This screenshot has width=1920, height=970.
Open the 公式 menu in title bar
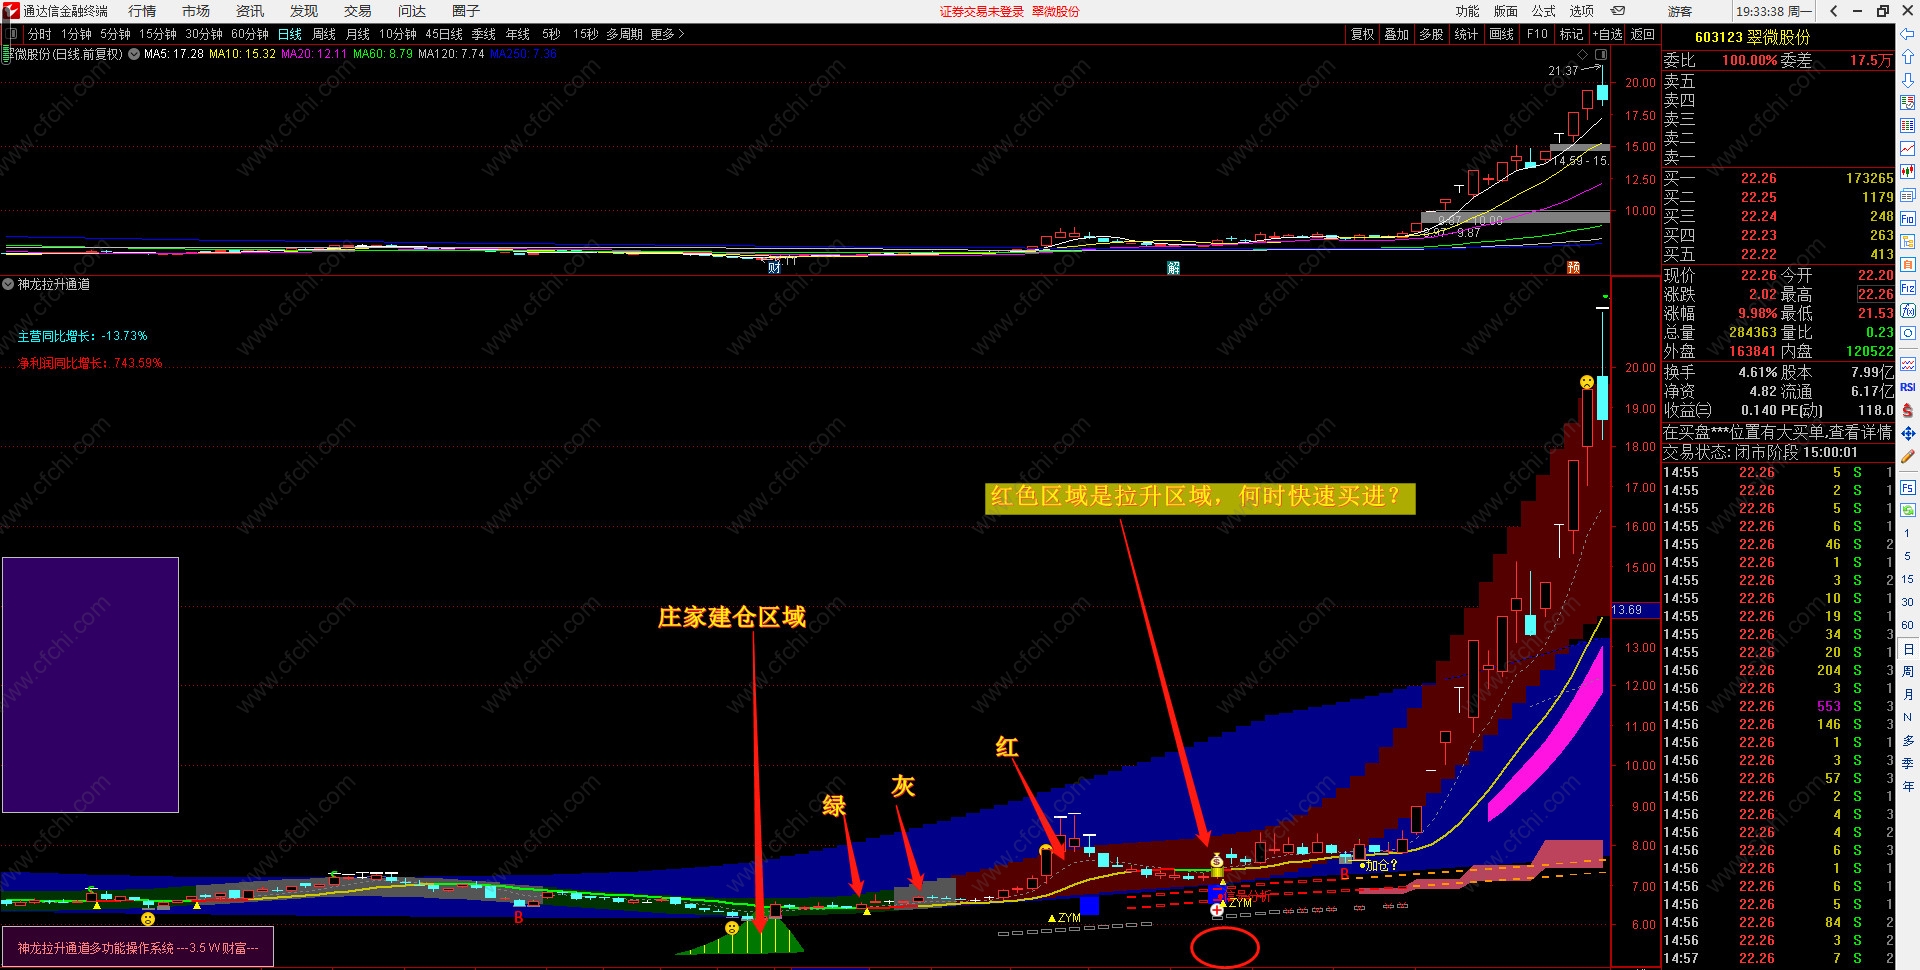click(1544, 11)
